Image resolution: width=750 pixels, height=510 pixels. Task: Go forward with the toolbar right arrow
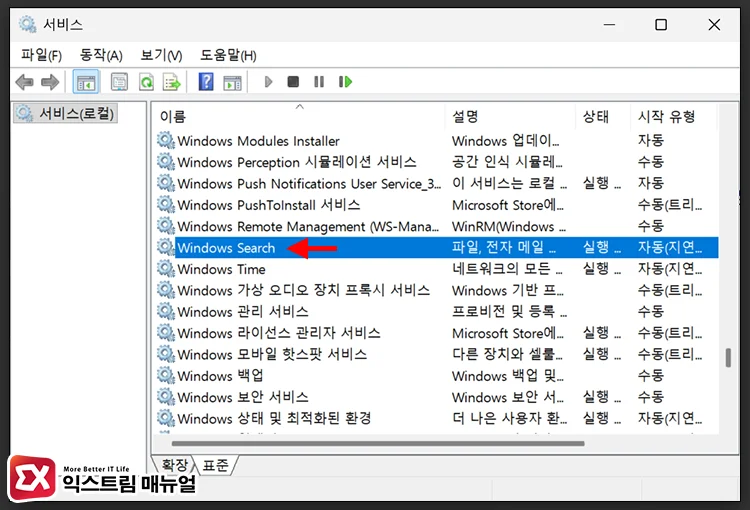[50, 82]
